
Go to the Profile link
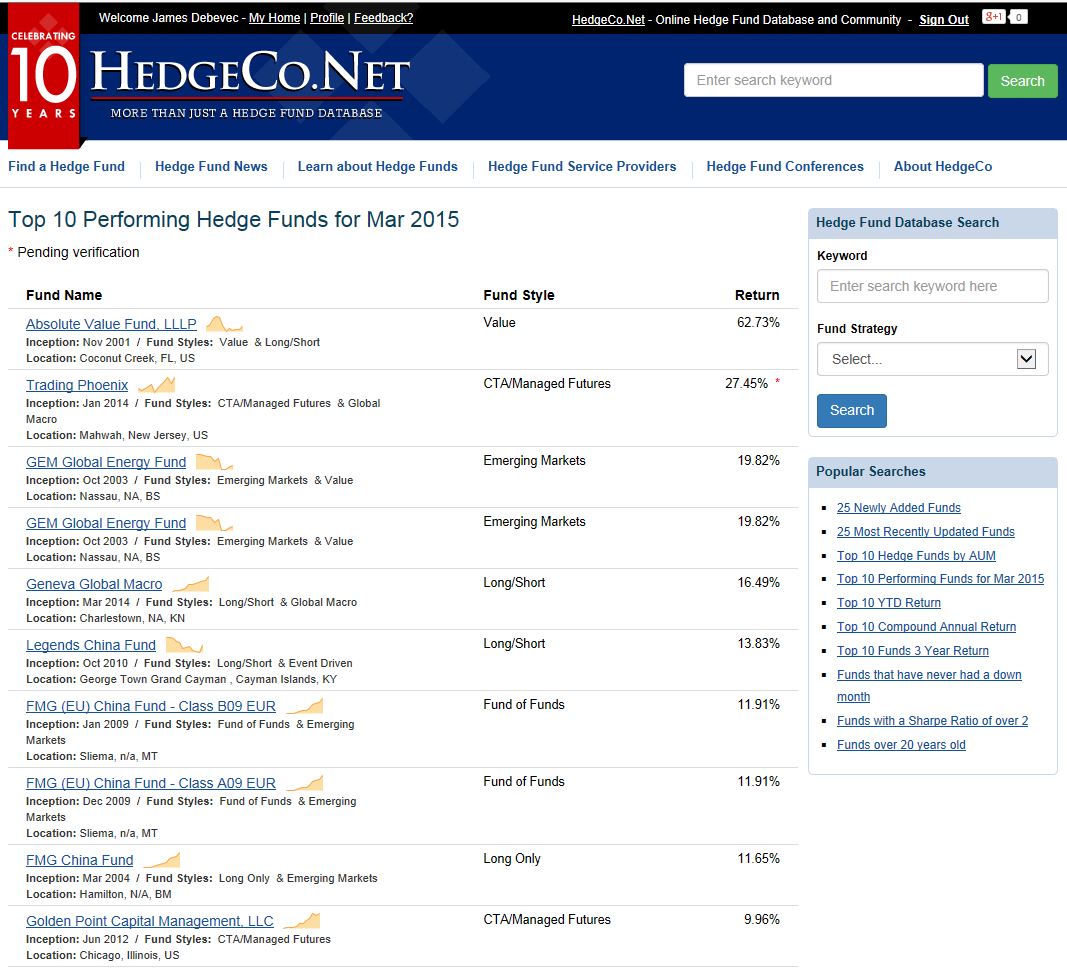[327, 18]
